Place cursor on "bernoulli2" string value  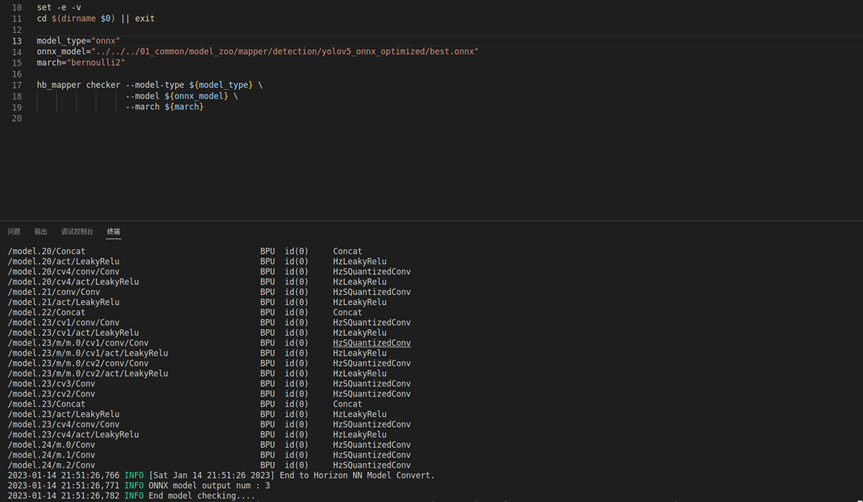[96, 63]
